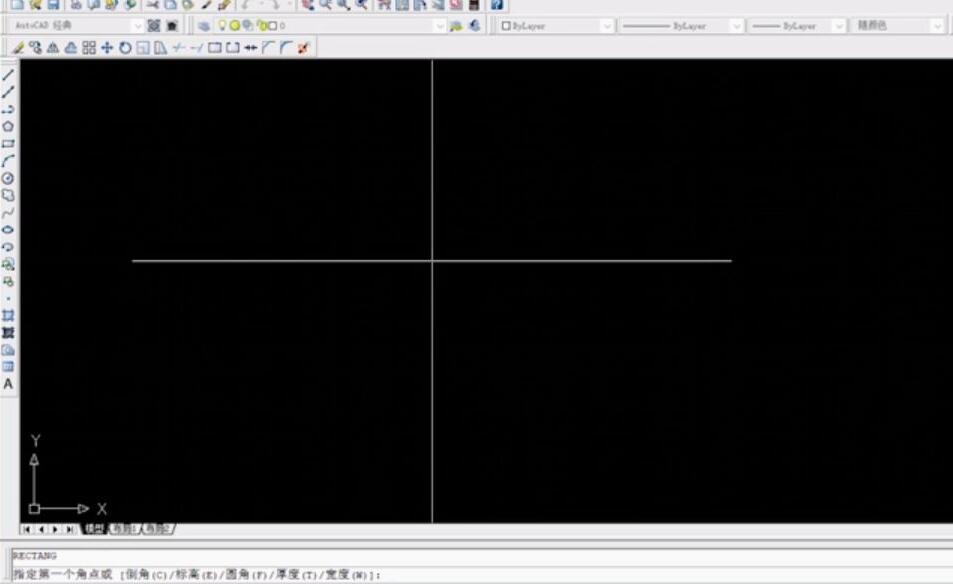Click Make Object's Layer Current icon

coord(456,26)
